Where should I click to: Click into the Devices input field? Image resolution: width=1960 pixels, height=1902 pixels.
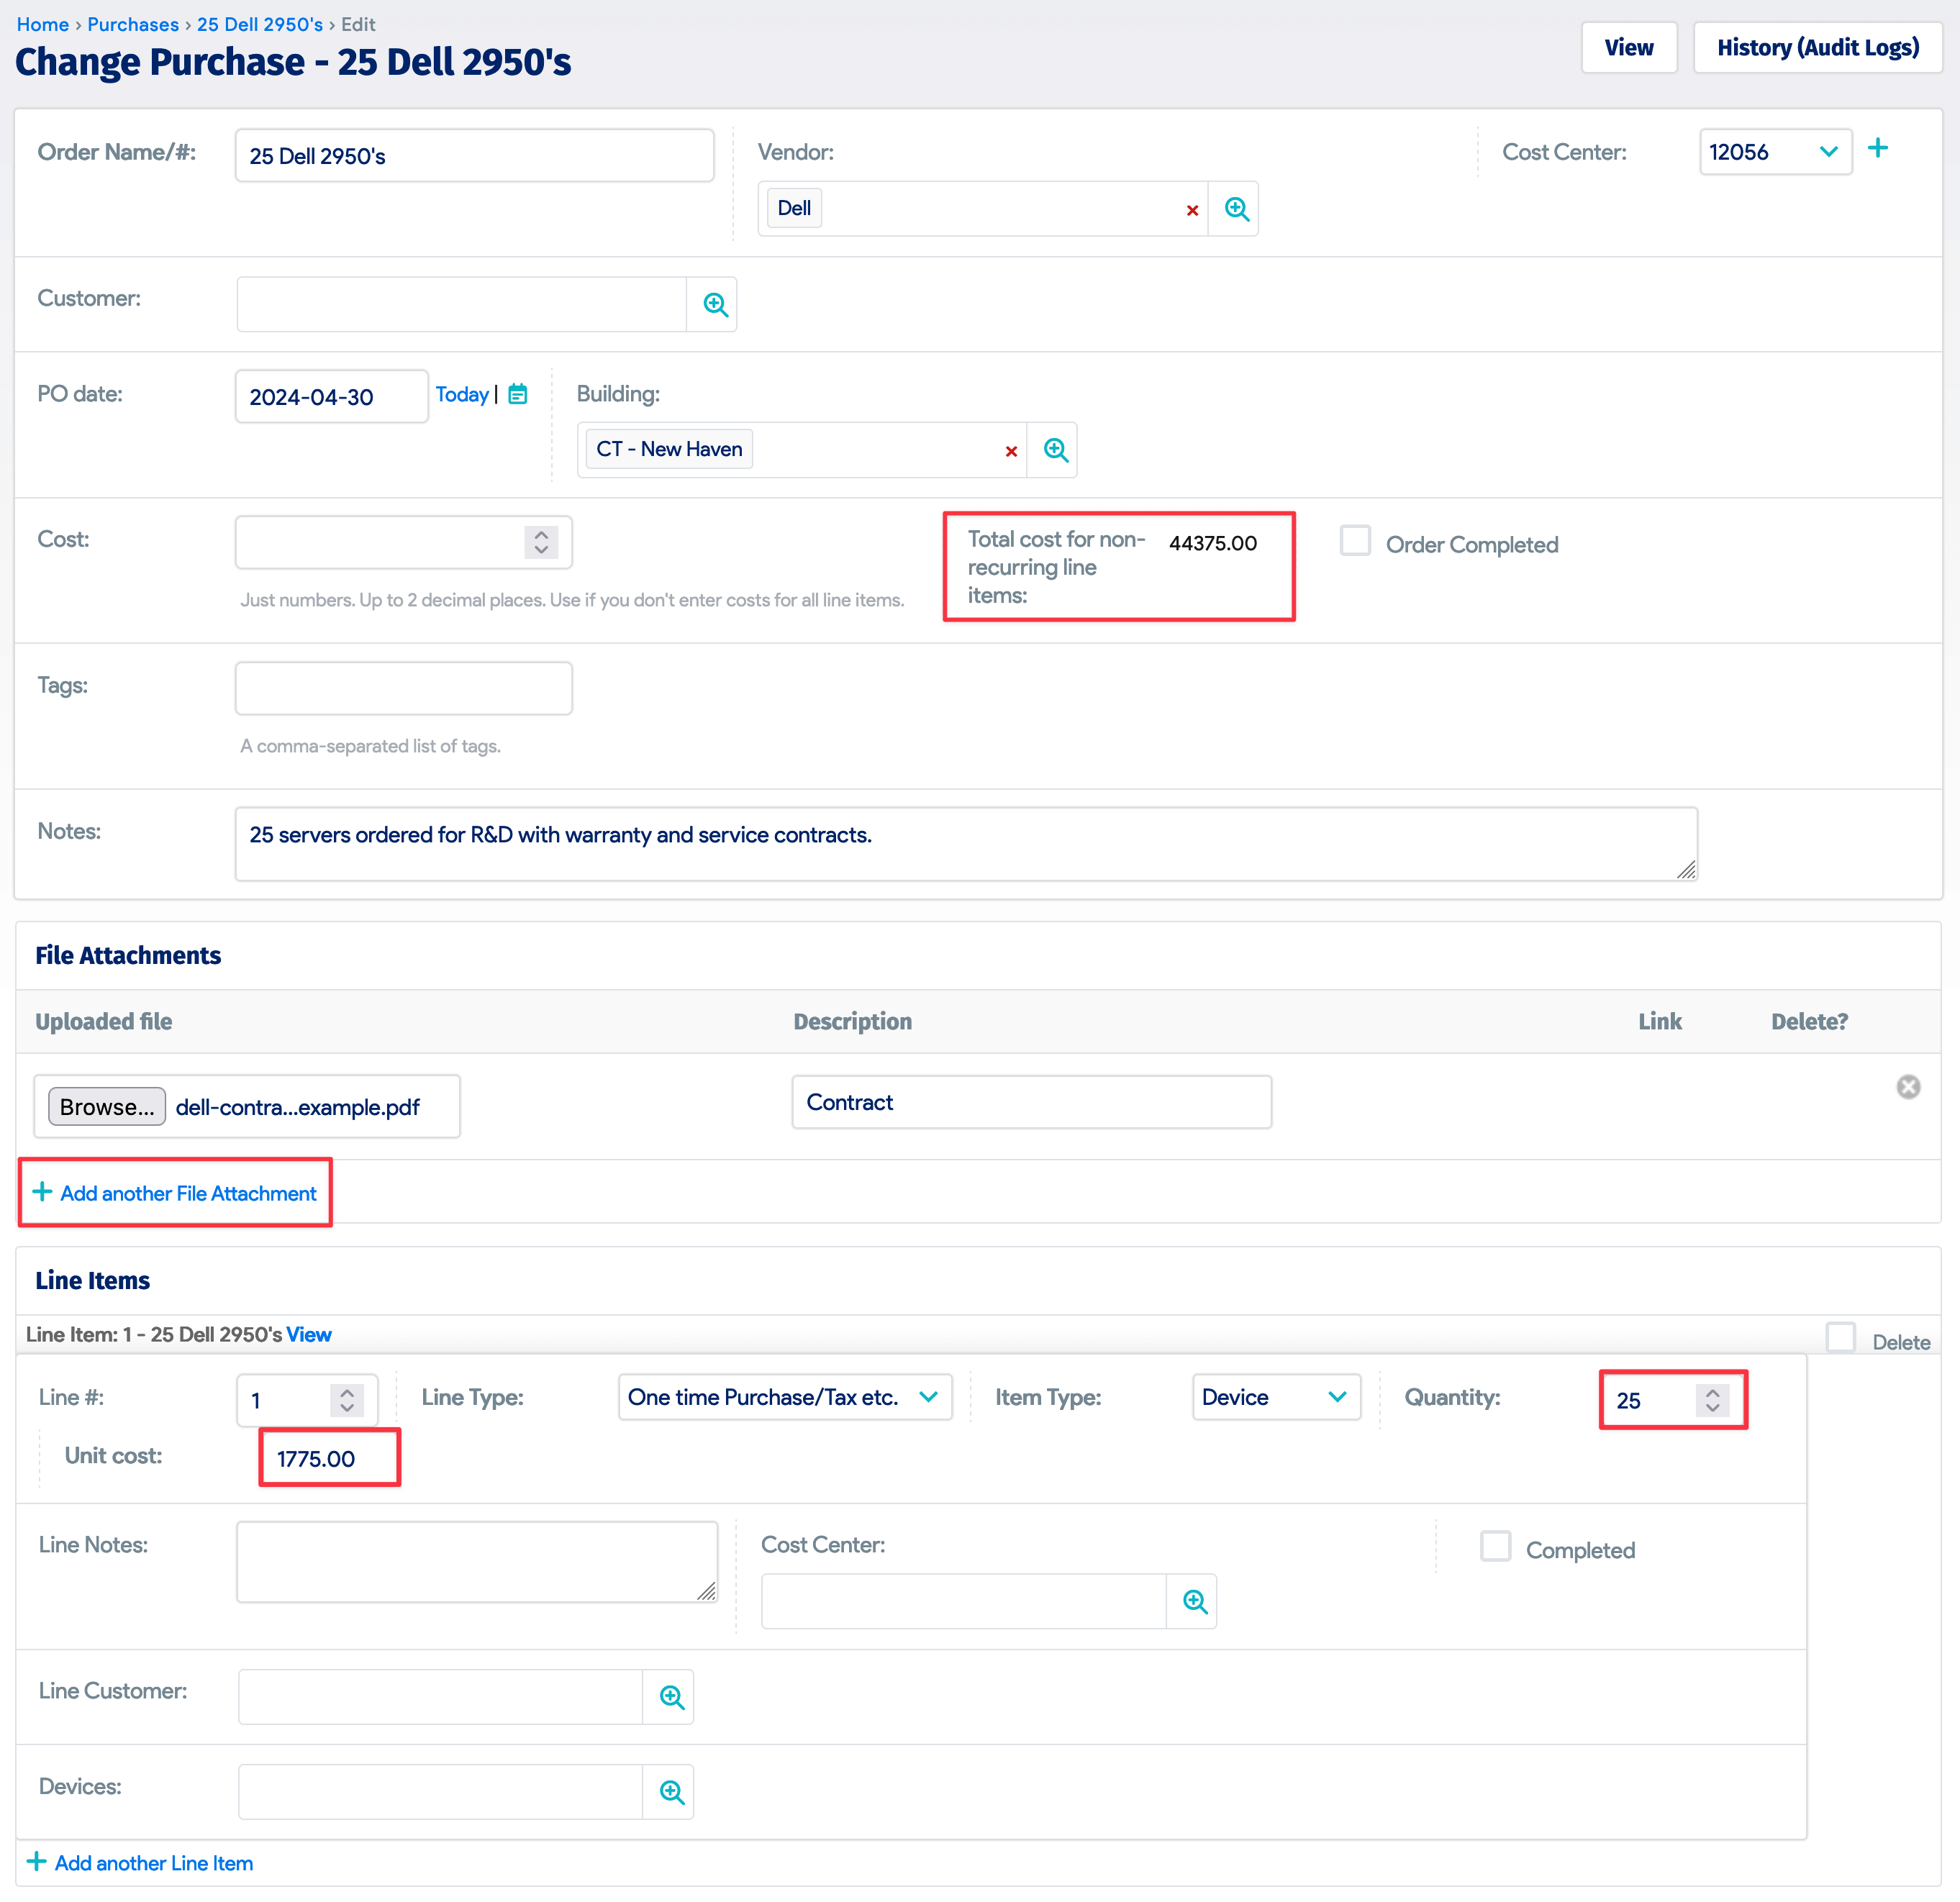(441, 1792)
